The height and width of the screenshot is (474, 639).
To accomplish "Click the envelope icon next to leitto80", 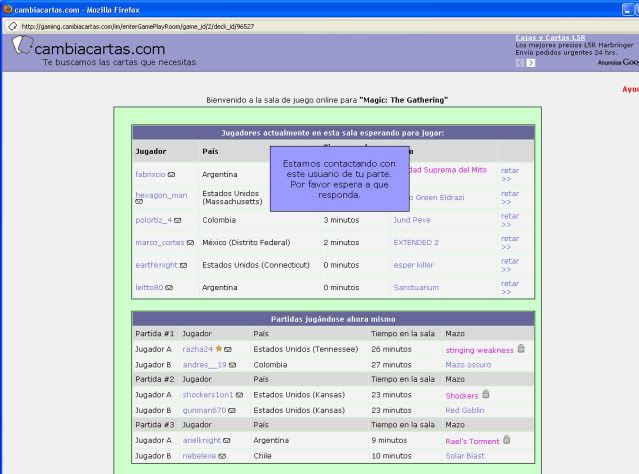I will click(x=169, y=288).
